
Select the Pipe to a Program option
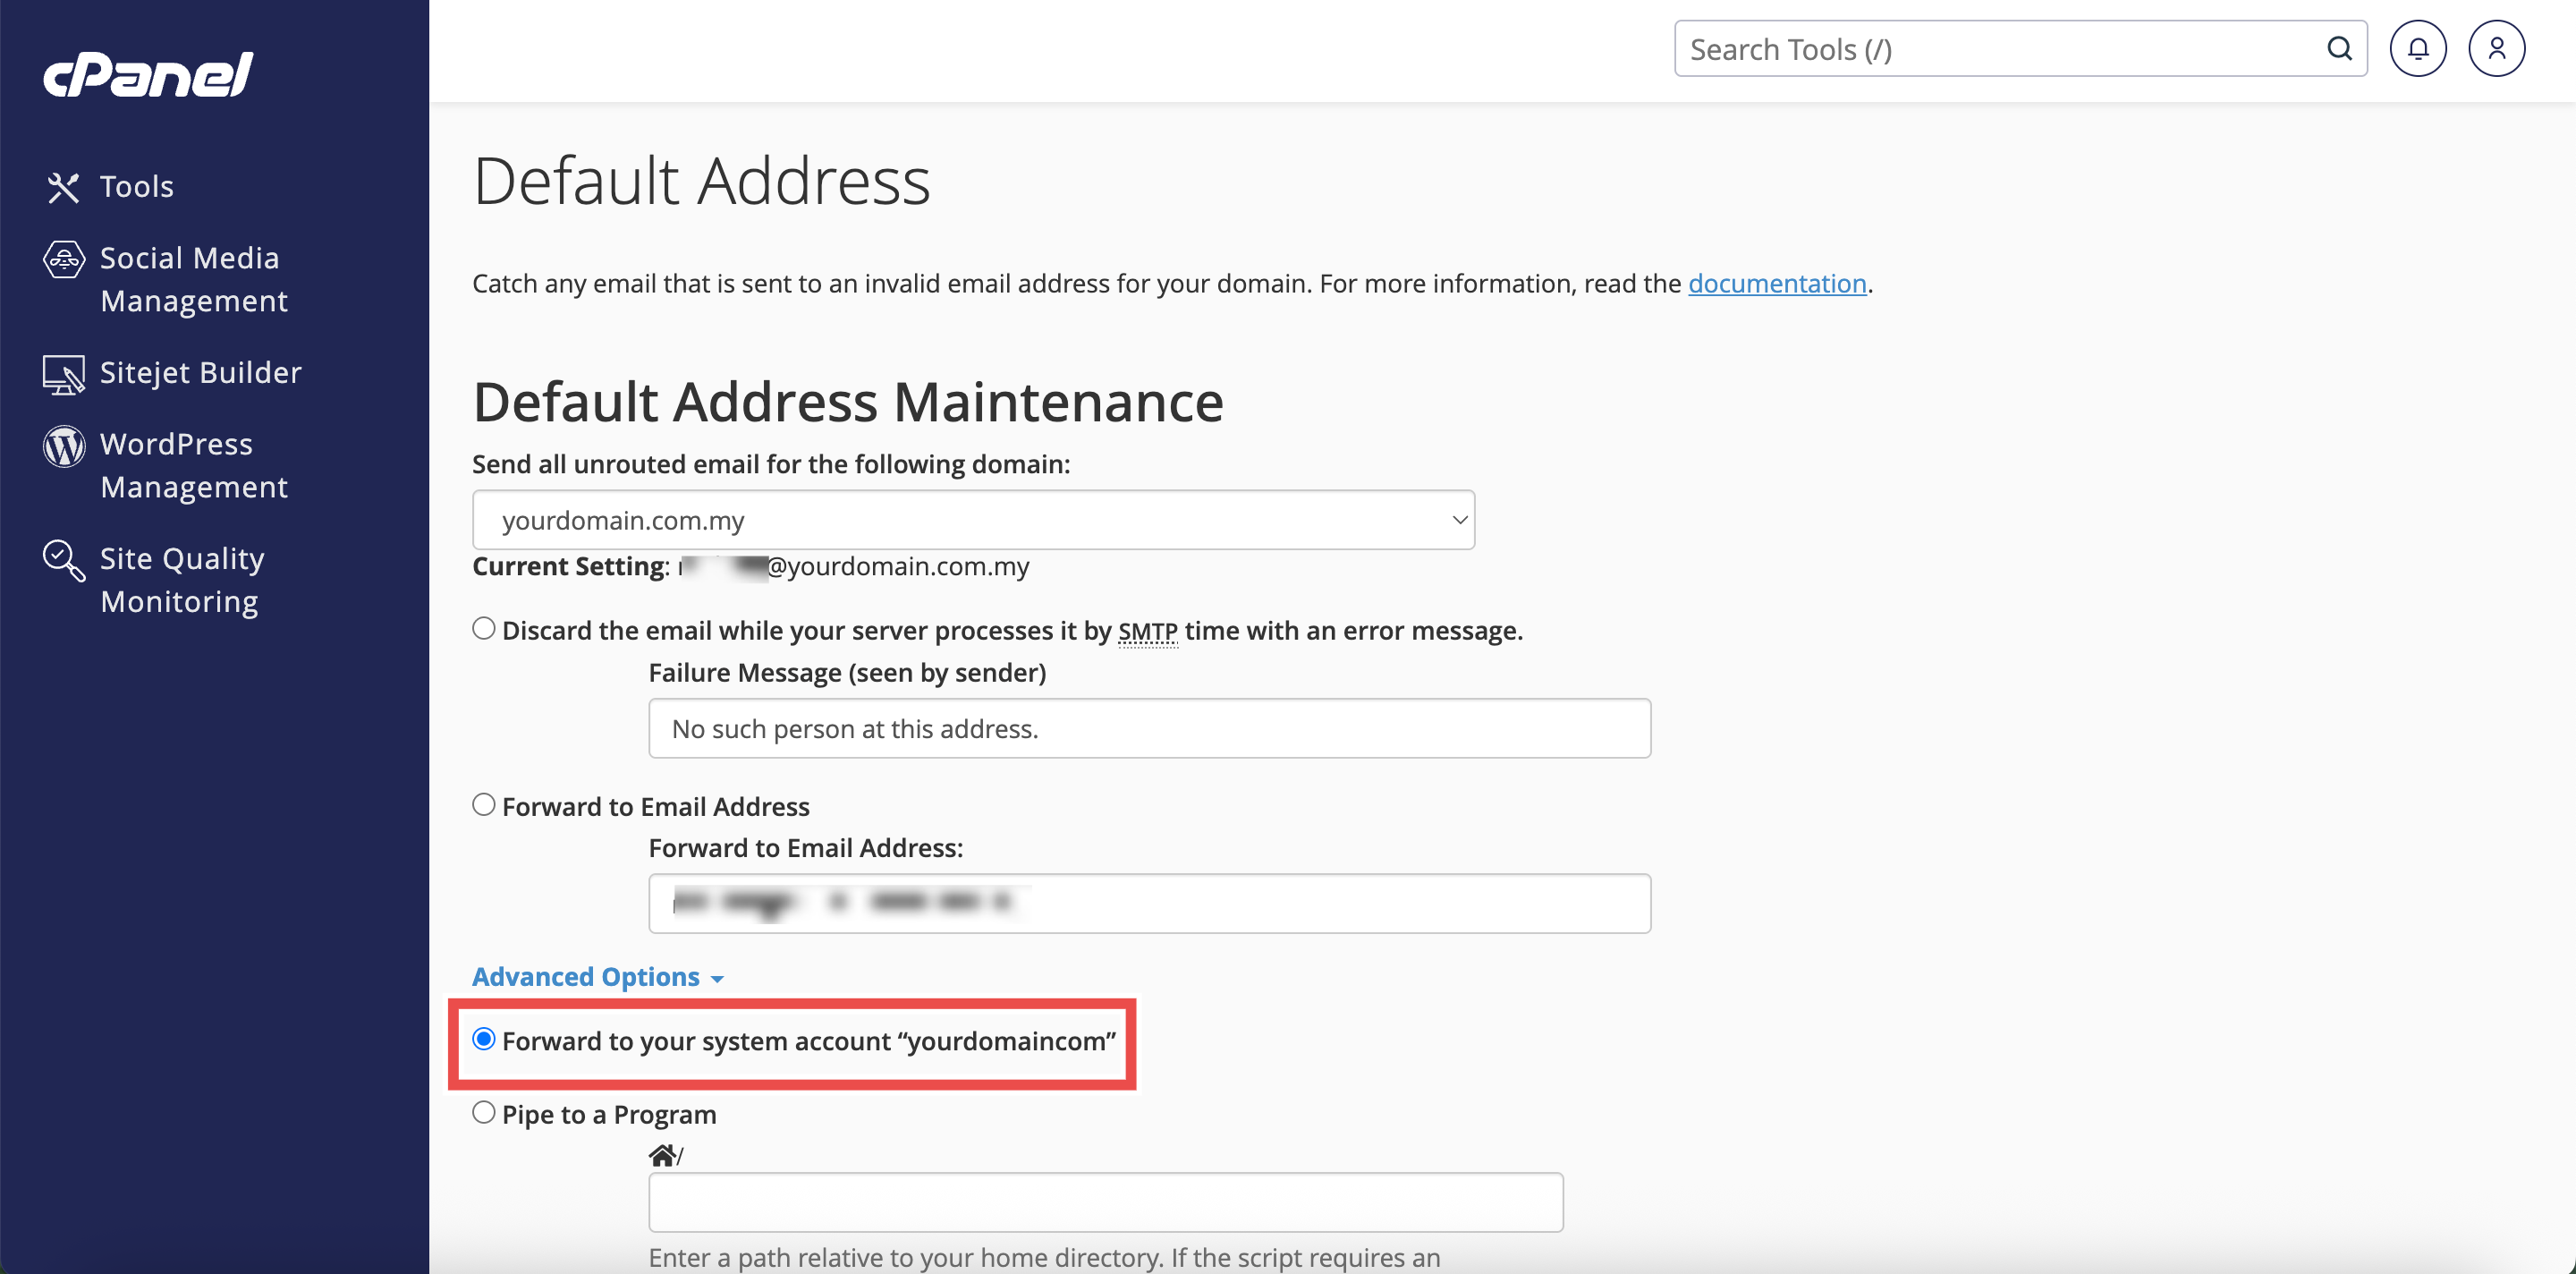484,1111
